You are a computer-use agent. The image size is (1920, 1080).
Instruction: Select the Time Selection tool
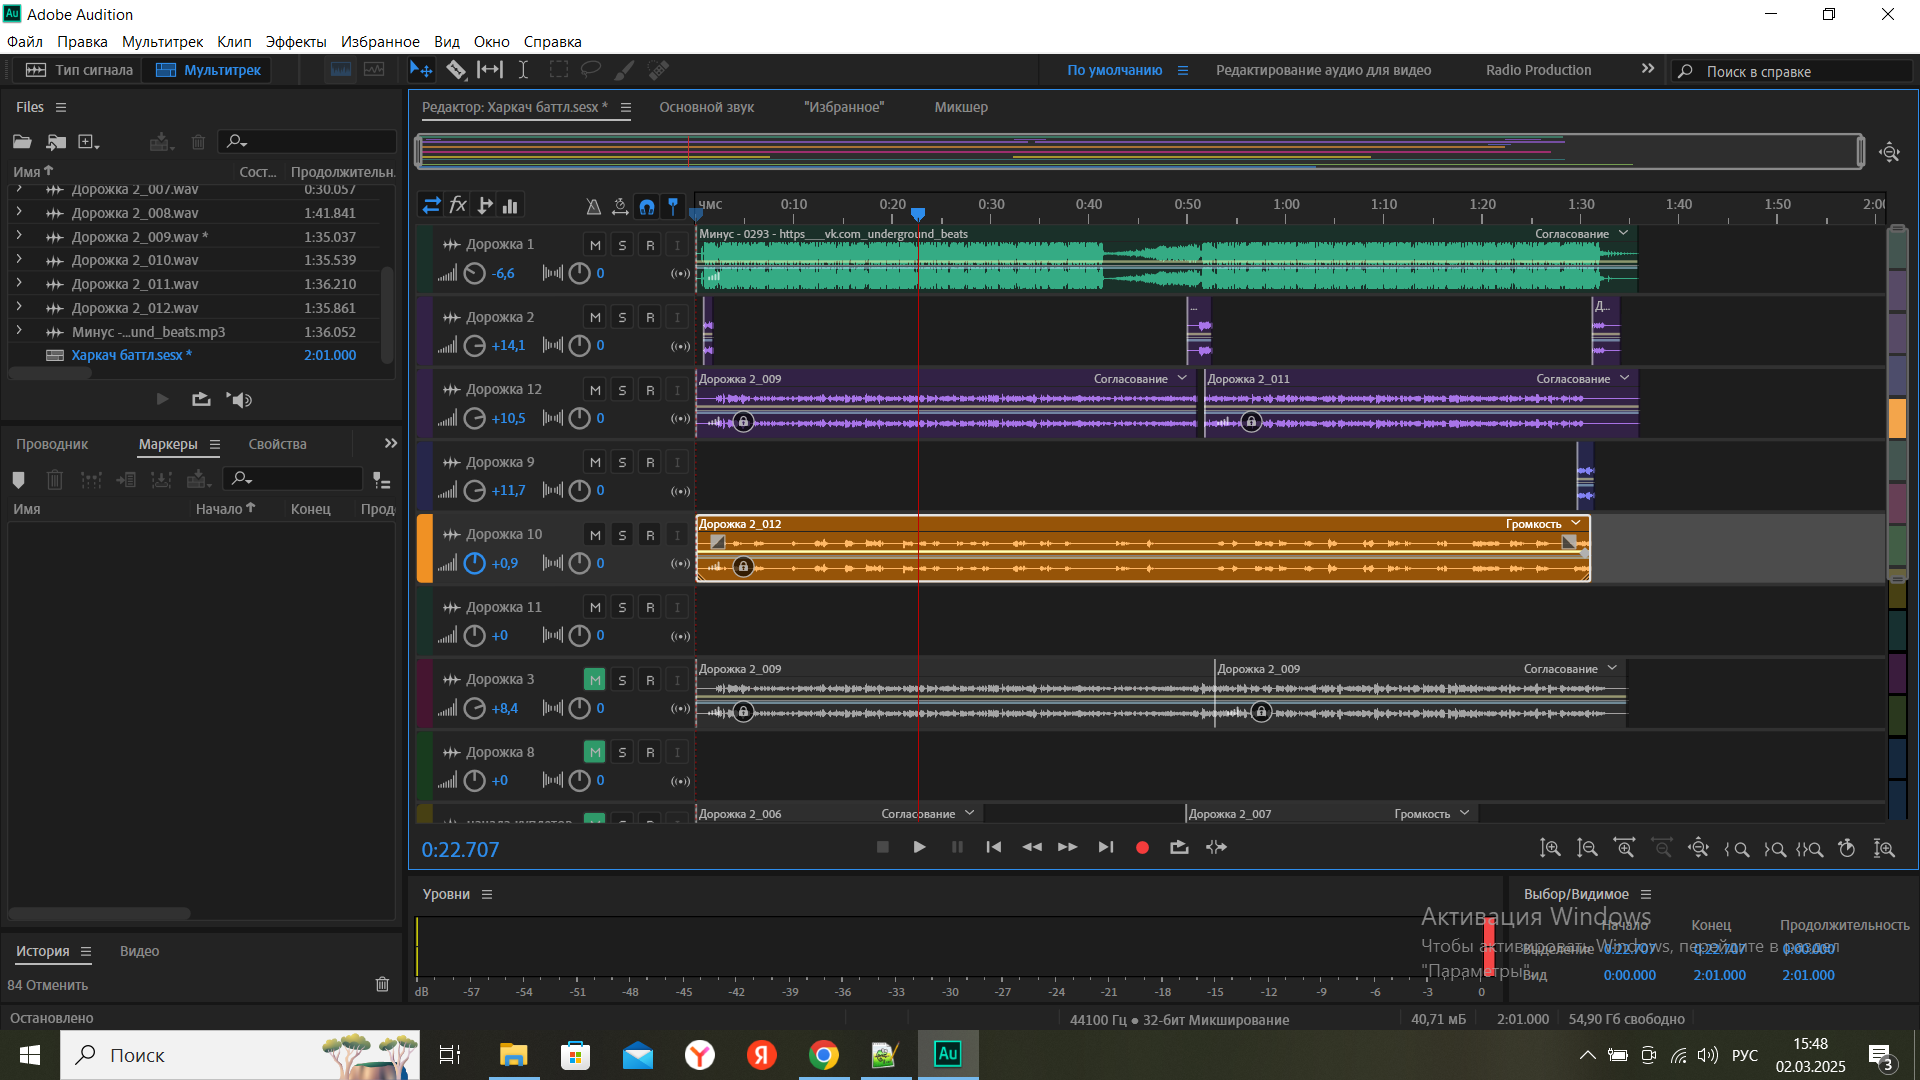click(x=523, y=70)
